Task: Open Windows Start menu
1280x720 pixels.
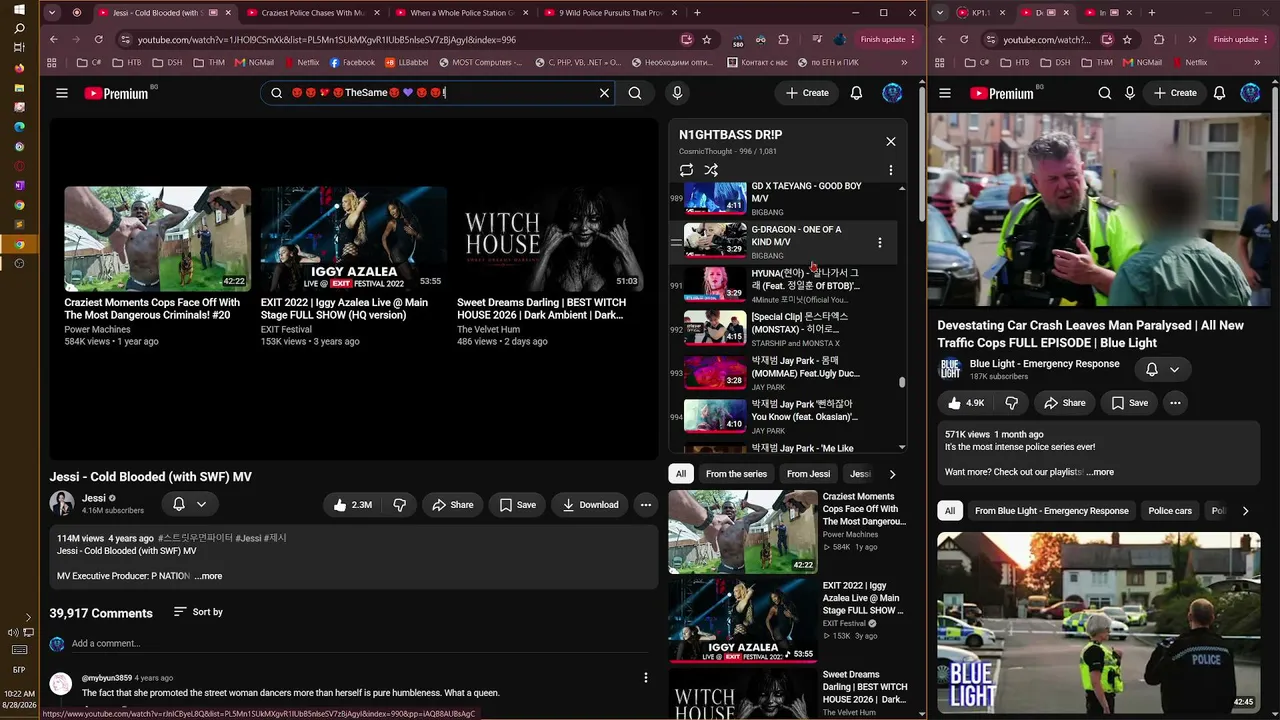Action: click(x=19, y=10)
